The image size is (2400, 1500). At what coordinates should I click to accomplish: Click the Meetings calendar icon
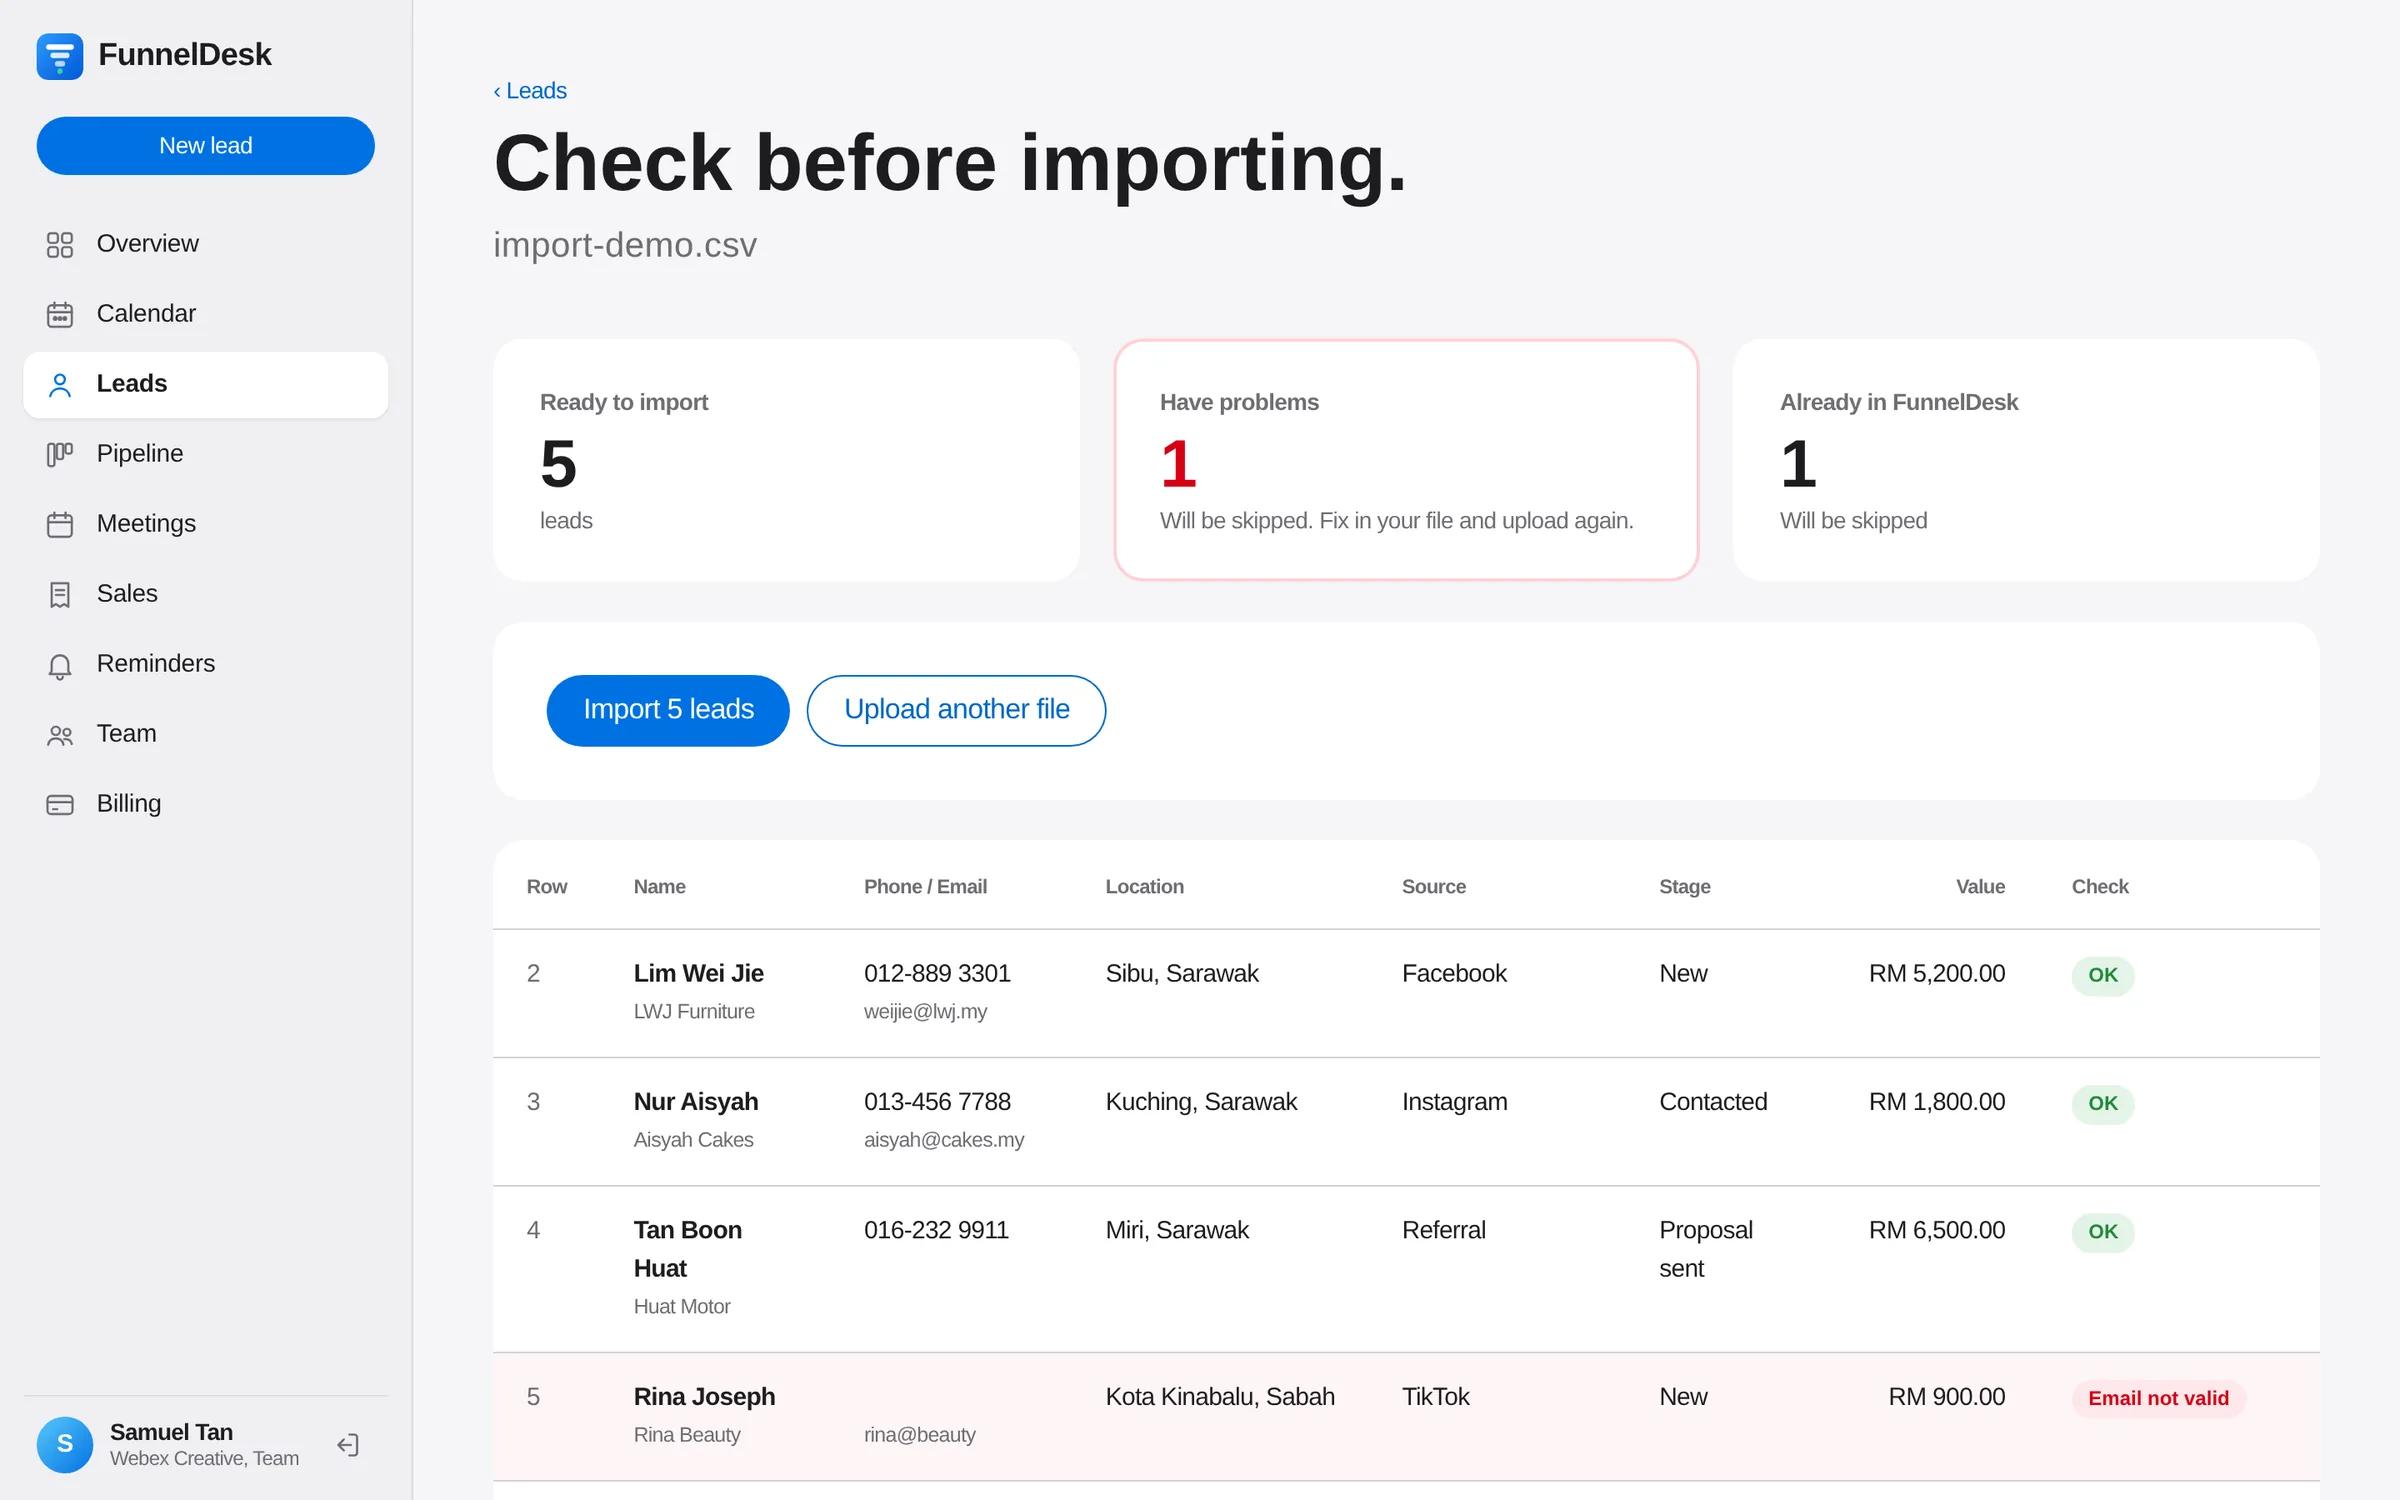click(60, 524)
